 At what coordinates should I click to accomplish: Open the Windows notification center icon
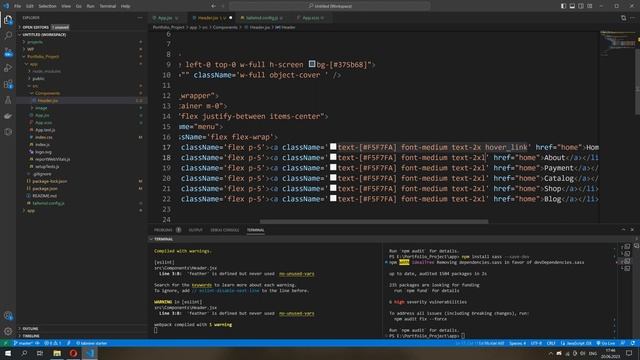(x=629, y=353)
